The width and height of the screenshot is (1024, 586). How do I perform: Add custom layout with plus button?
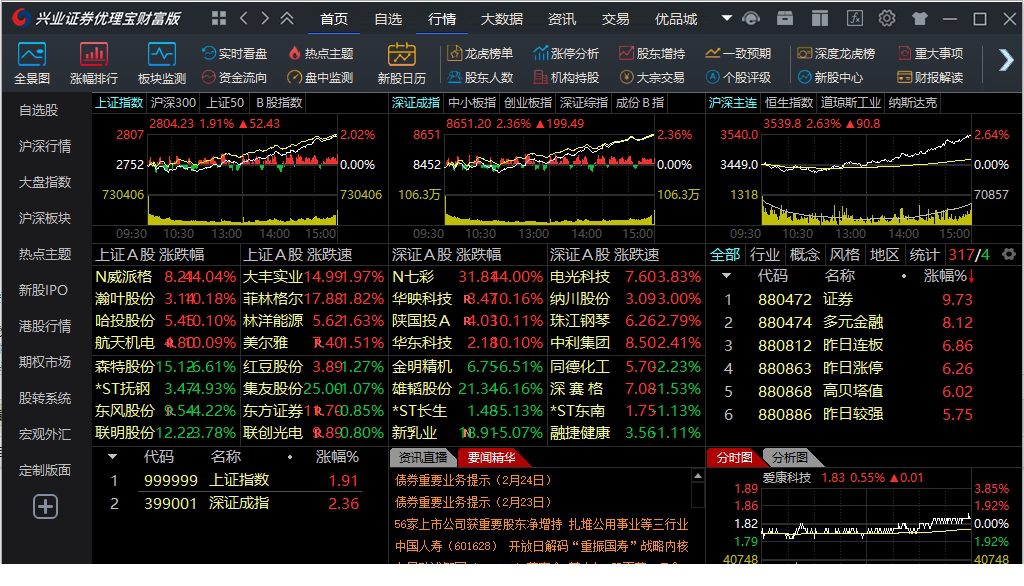click(46, 506)
